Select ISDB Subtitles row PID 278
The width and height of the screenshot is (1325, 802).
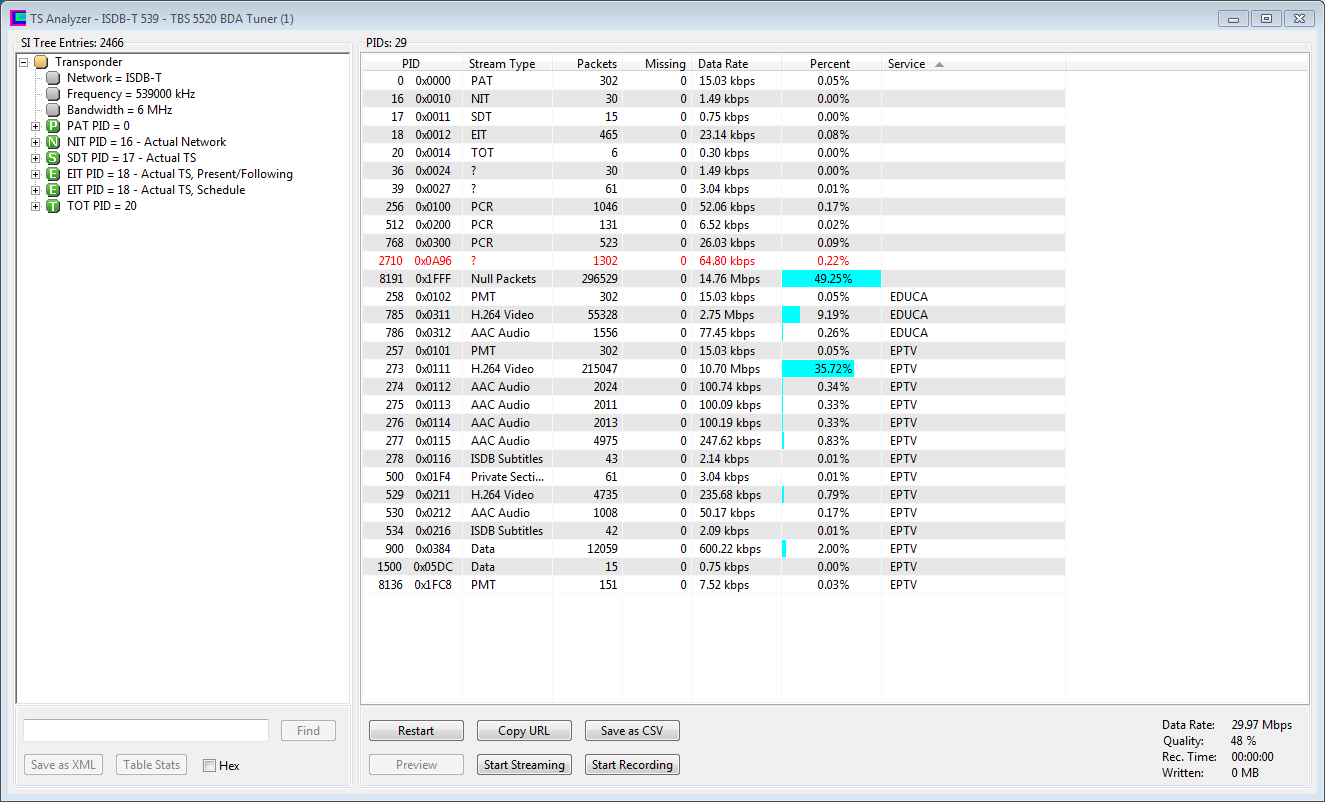(713, 459)
